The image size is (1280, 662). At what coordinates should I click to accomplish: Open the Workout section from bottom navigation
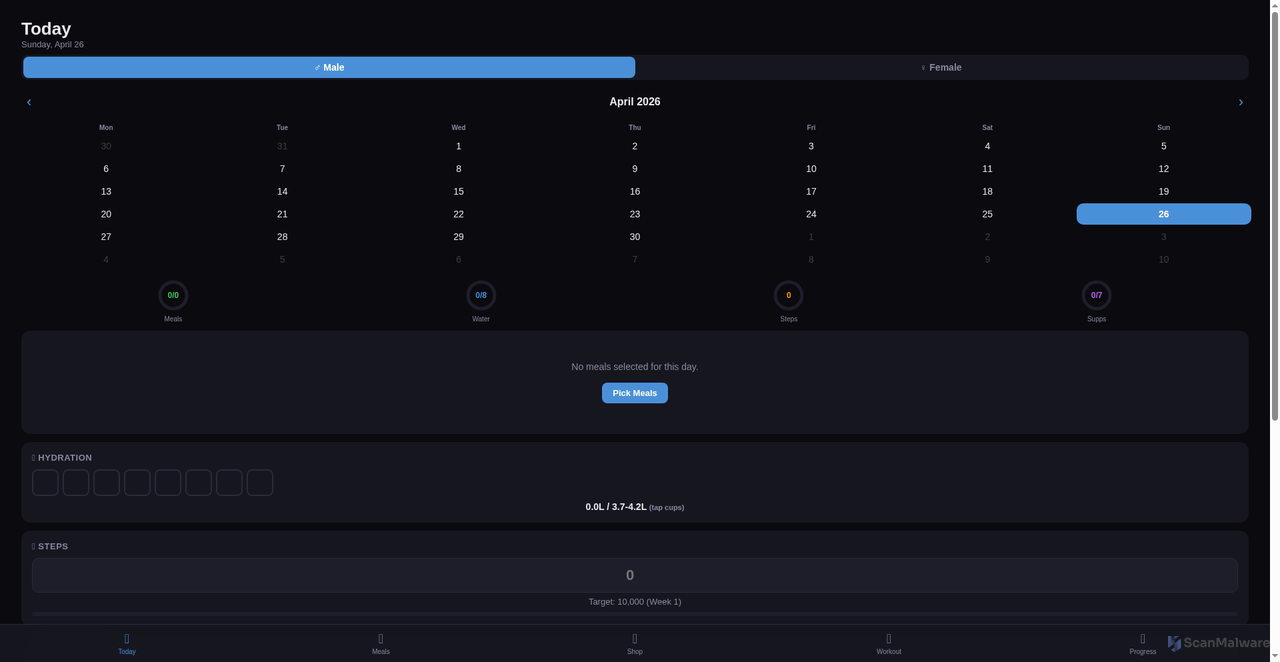click(888, 643)
